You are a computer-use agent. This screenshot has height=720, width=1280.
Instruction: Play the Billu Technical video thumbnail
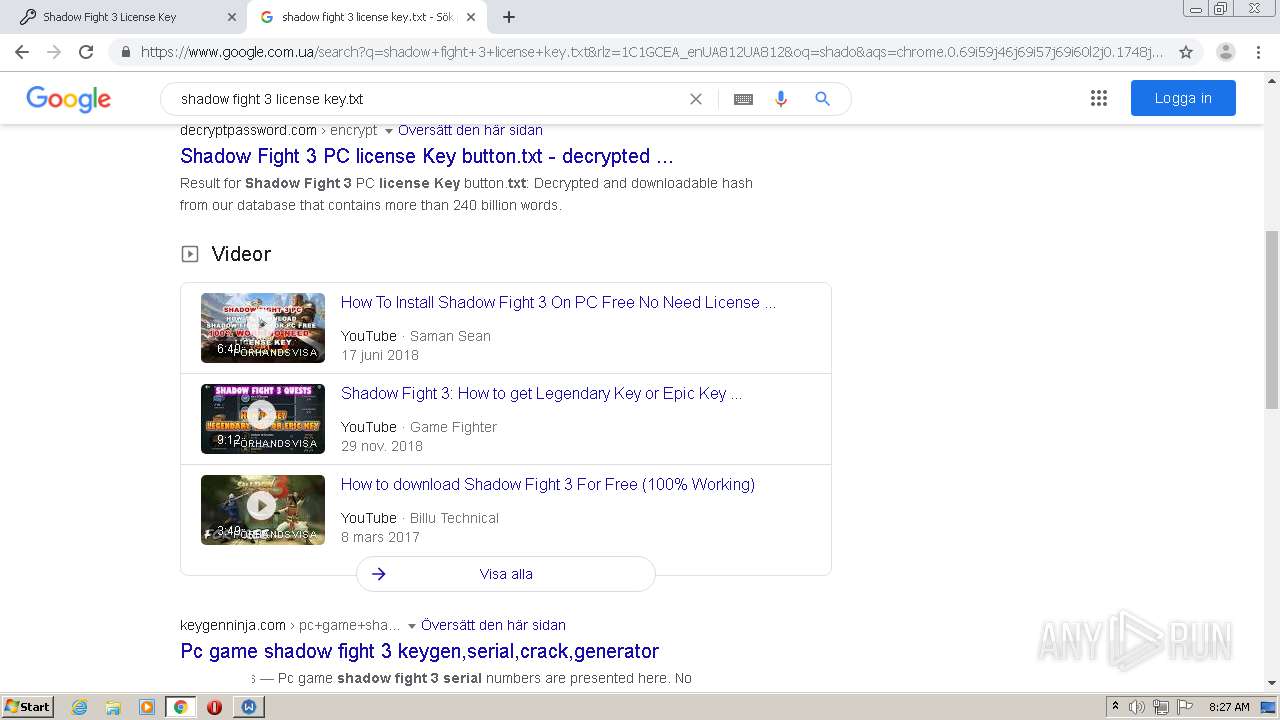pos(263,509)
